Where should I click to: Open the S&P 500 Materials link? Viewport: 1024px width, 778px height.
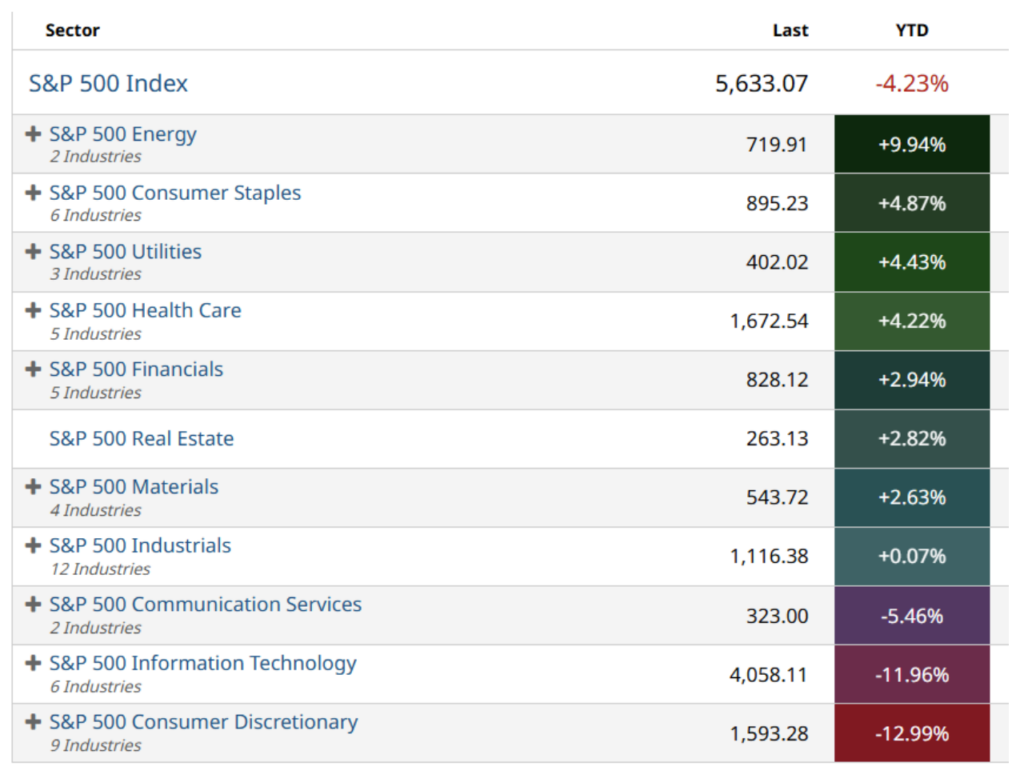pyautogui.click(x=134, y=487)
